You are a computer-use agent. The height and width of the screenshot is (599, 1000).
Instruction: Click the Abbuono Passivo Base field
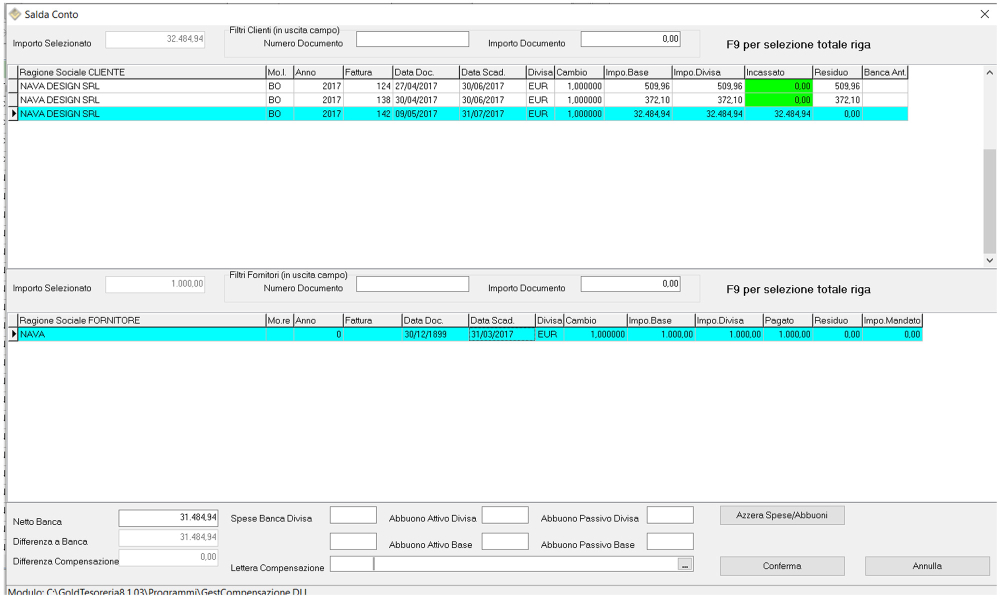point(670,541)
